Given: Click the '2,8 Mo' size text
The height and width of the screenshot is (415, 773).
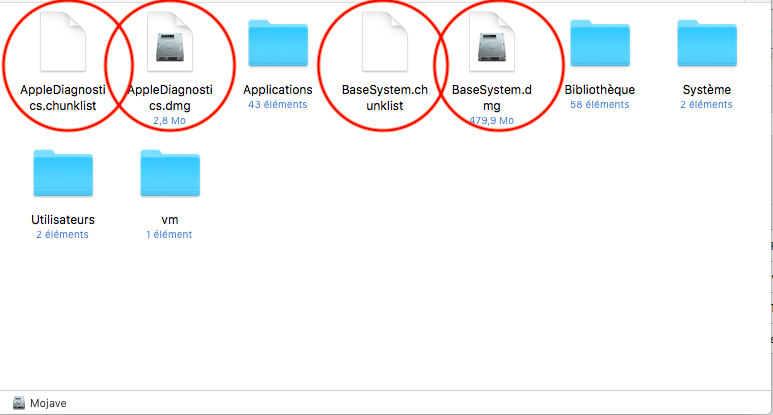Looking at the screenshot, I should [170, 120].
